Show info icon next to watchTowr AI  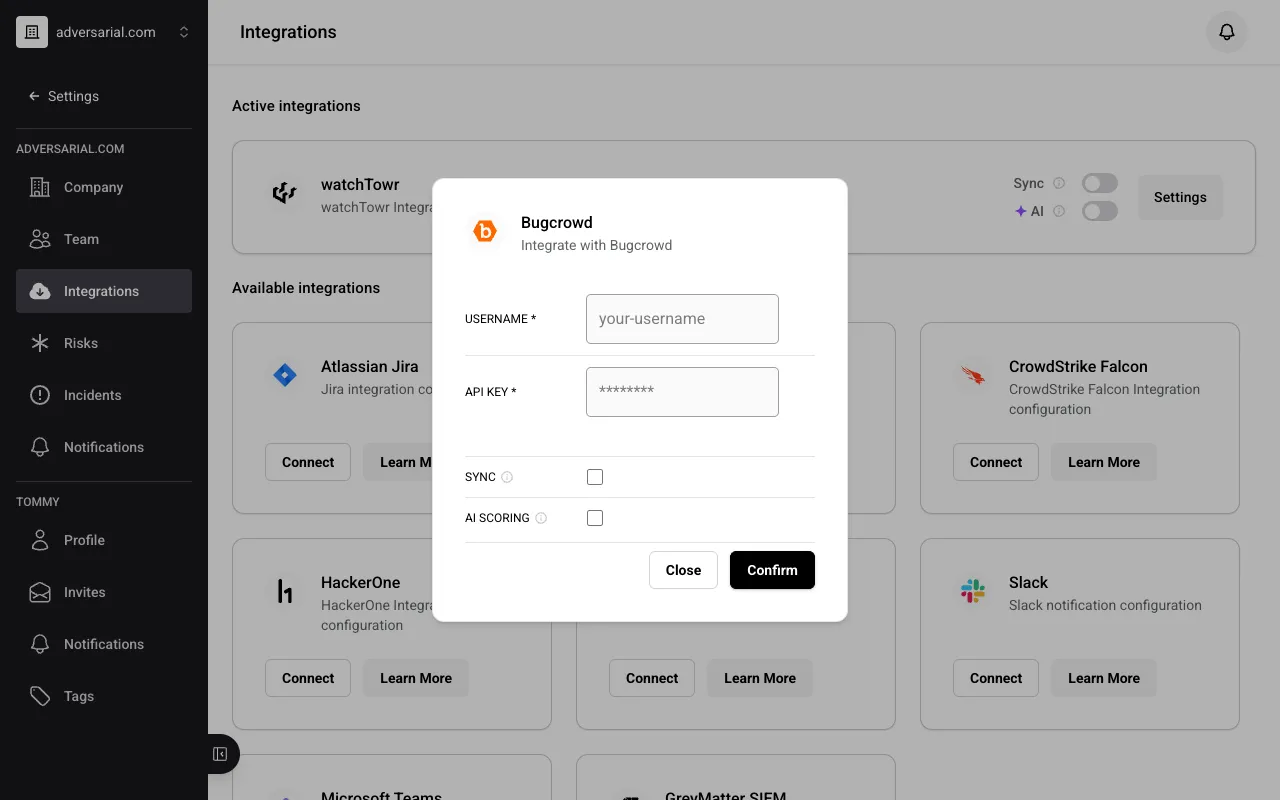click(x=1059, y=211)
